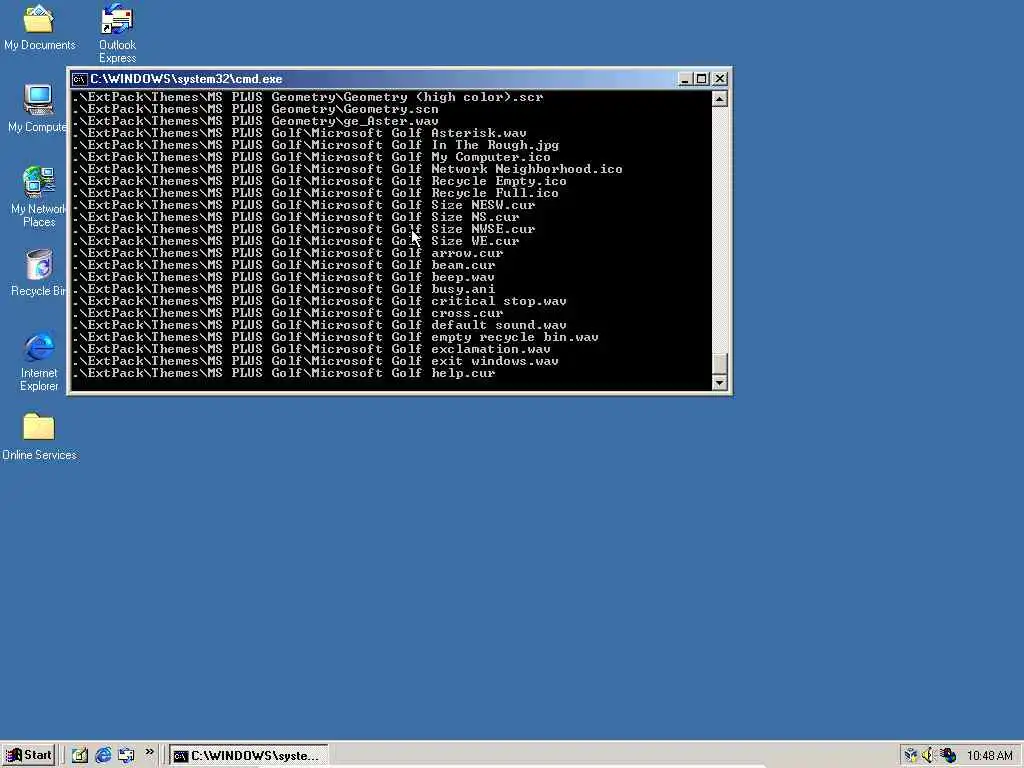The image size is (1024, 768).
Task: Click the cmd window scrollbar thumb
Action: [719, 364]
